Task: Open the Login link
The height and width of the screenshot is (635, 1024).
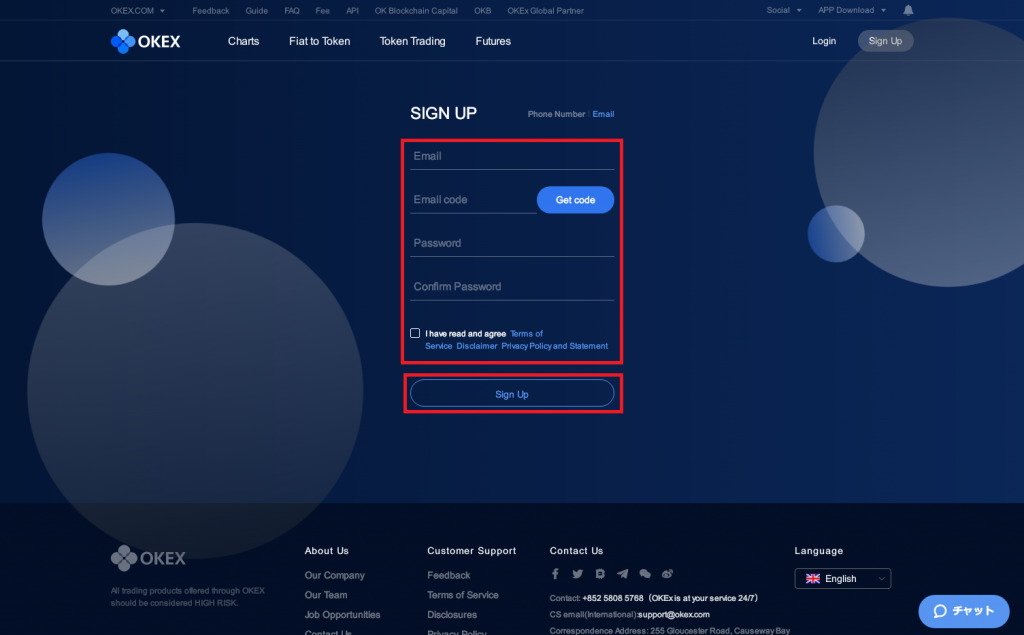Action: pyautogui.click(x=824, y=41)
